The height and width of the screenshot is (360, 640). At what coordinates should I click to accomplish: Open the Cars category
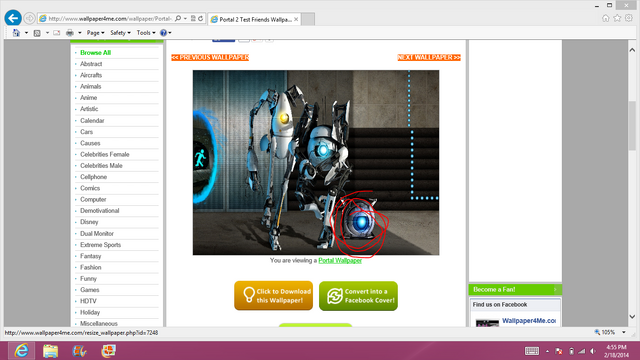(87, 132)
